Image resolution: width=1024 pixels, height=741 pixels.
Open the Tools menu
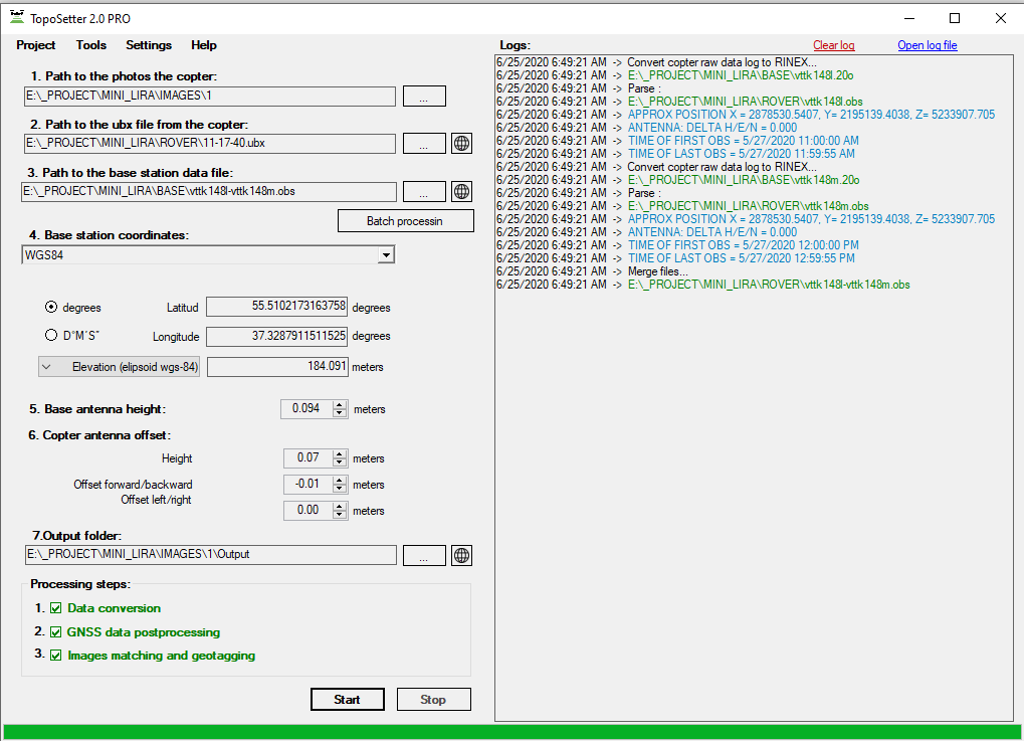click(x=91, y=45)
